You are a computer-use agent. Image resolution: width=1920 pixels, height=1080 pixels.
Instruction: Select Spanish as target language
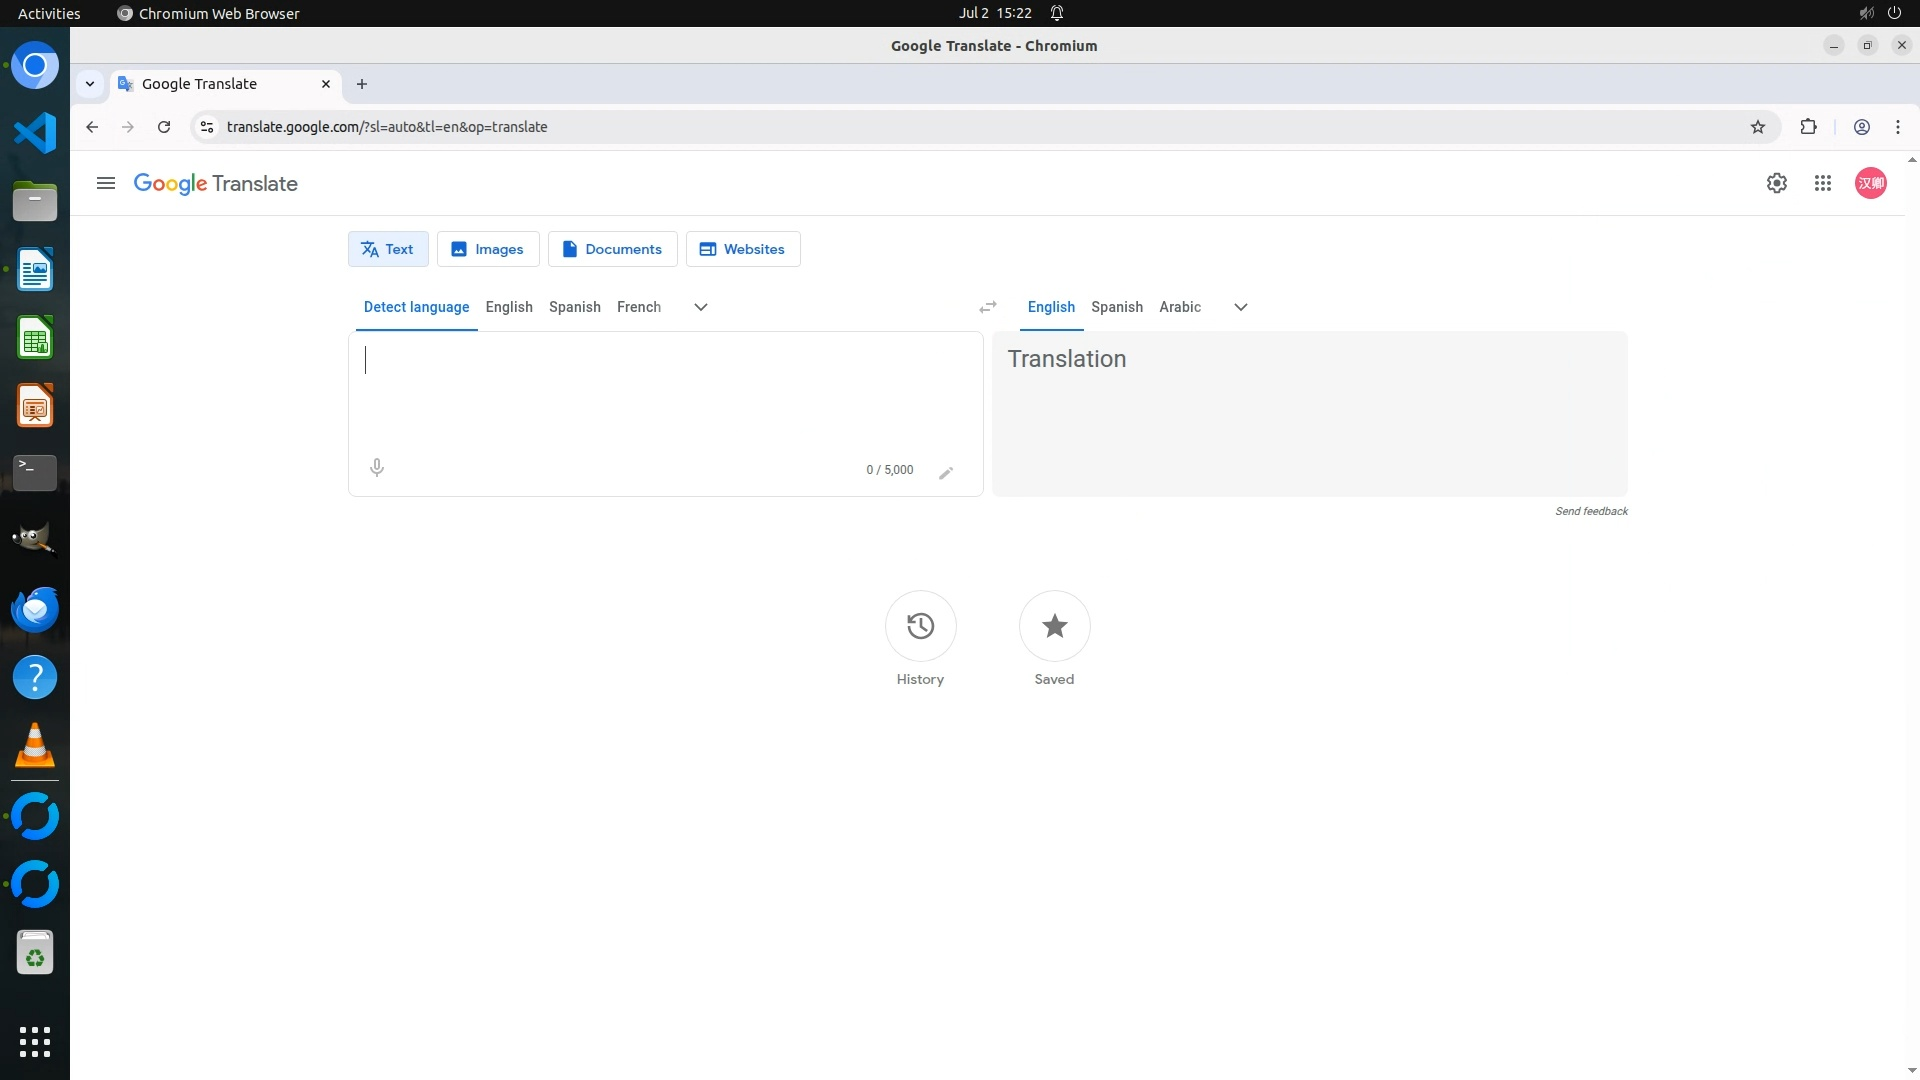(x=1116, y=307)
